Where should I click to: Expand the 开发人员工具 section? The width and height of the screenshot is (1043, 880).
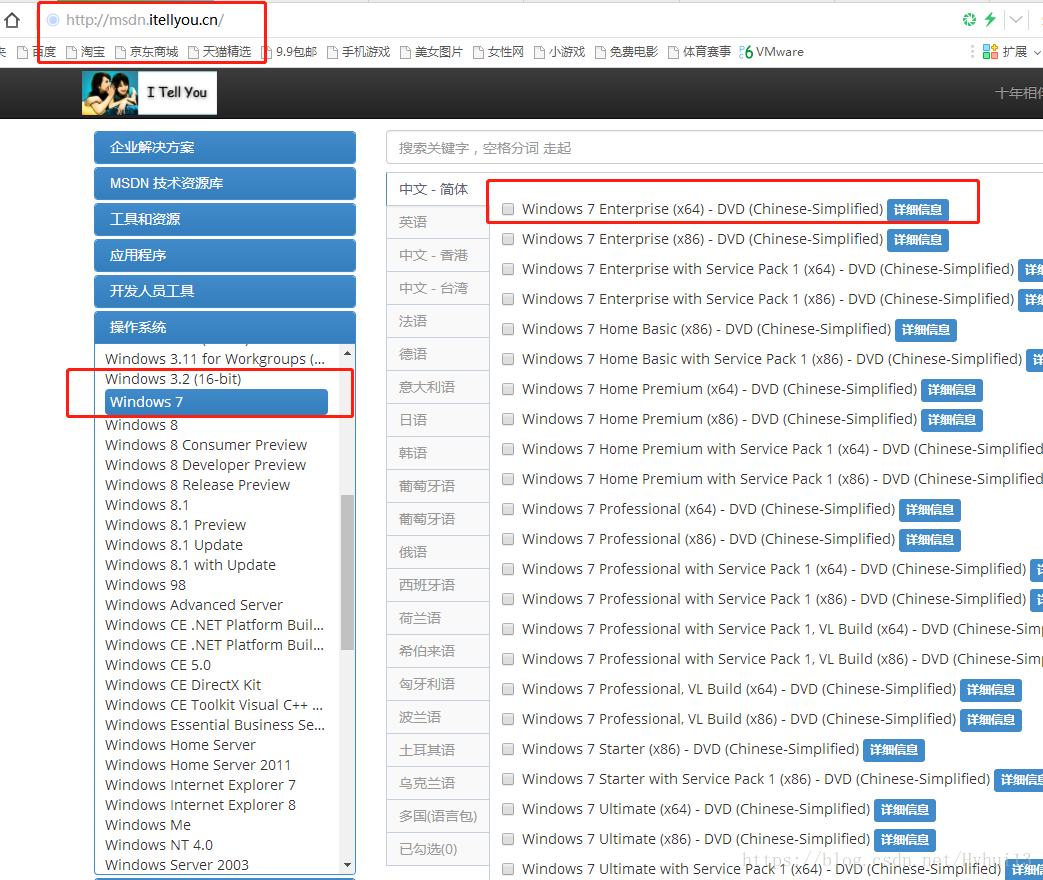pyautogui.click(x=225, y=291)
